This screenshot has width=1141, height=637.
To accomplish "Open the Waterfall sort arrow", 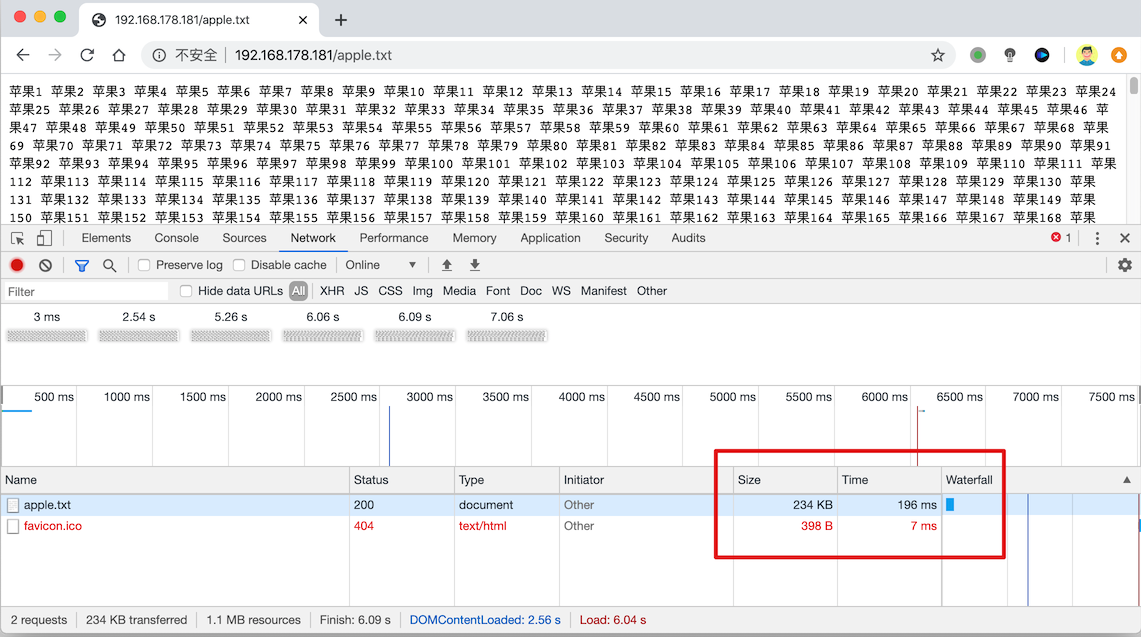I will click(1126, 480).
